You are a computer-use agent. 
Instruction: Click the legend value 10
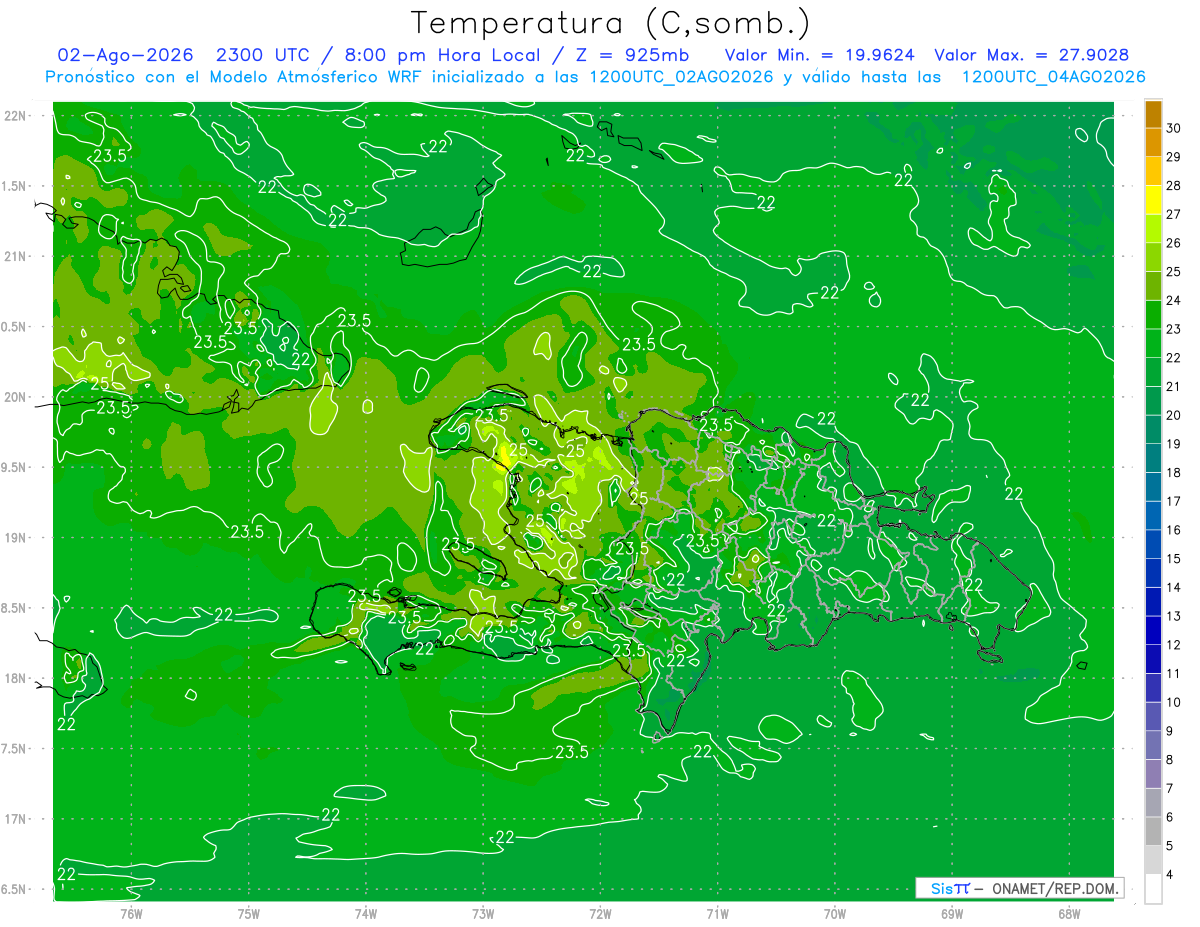point(1174,702)
